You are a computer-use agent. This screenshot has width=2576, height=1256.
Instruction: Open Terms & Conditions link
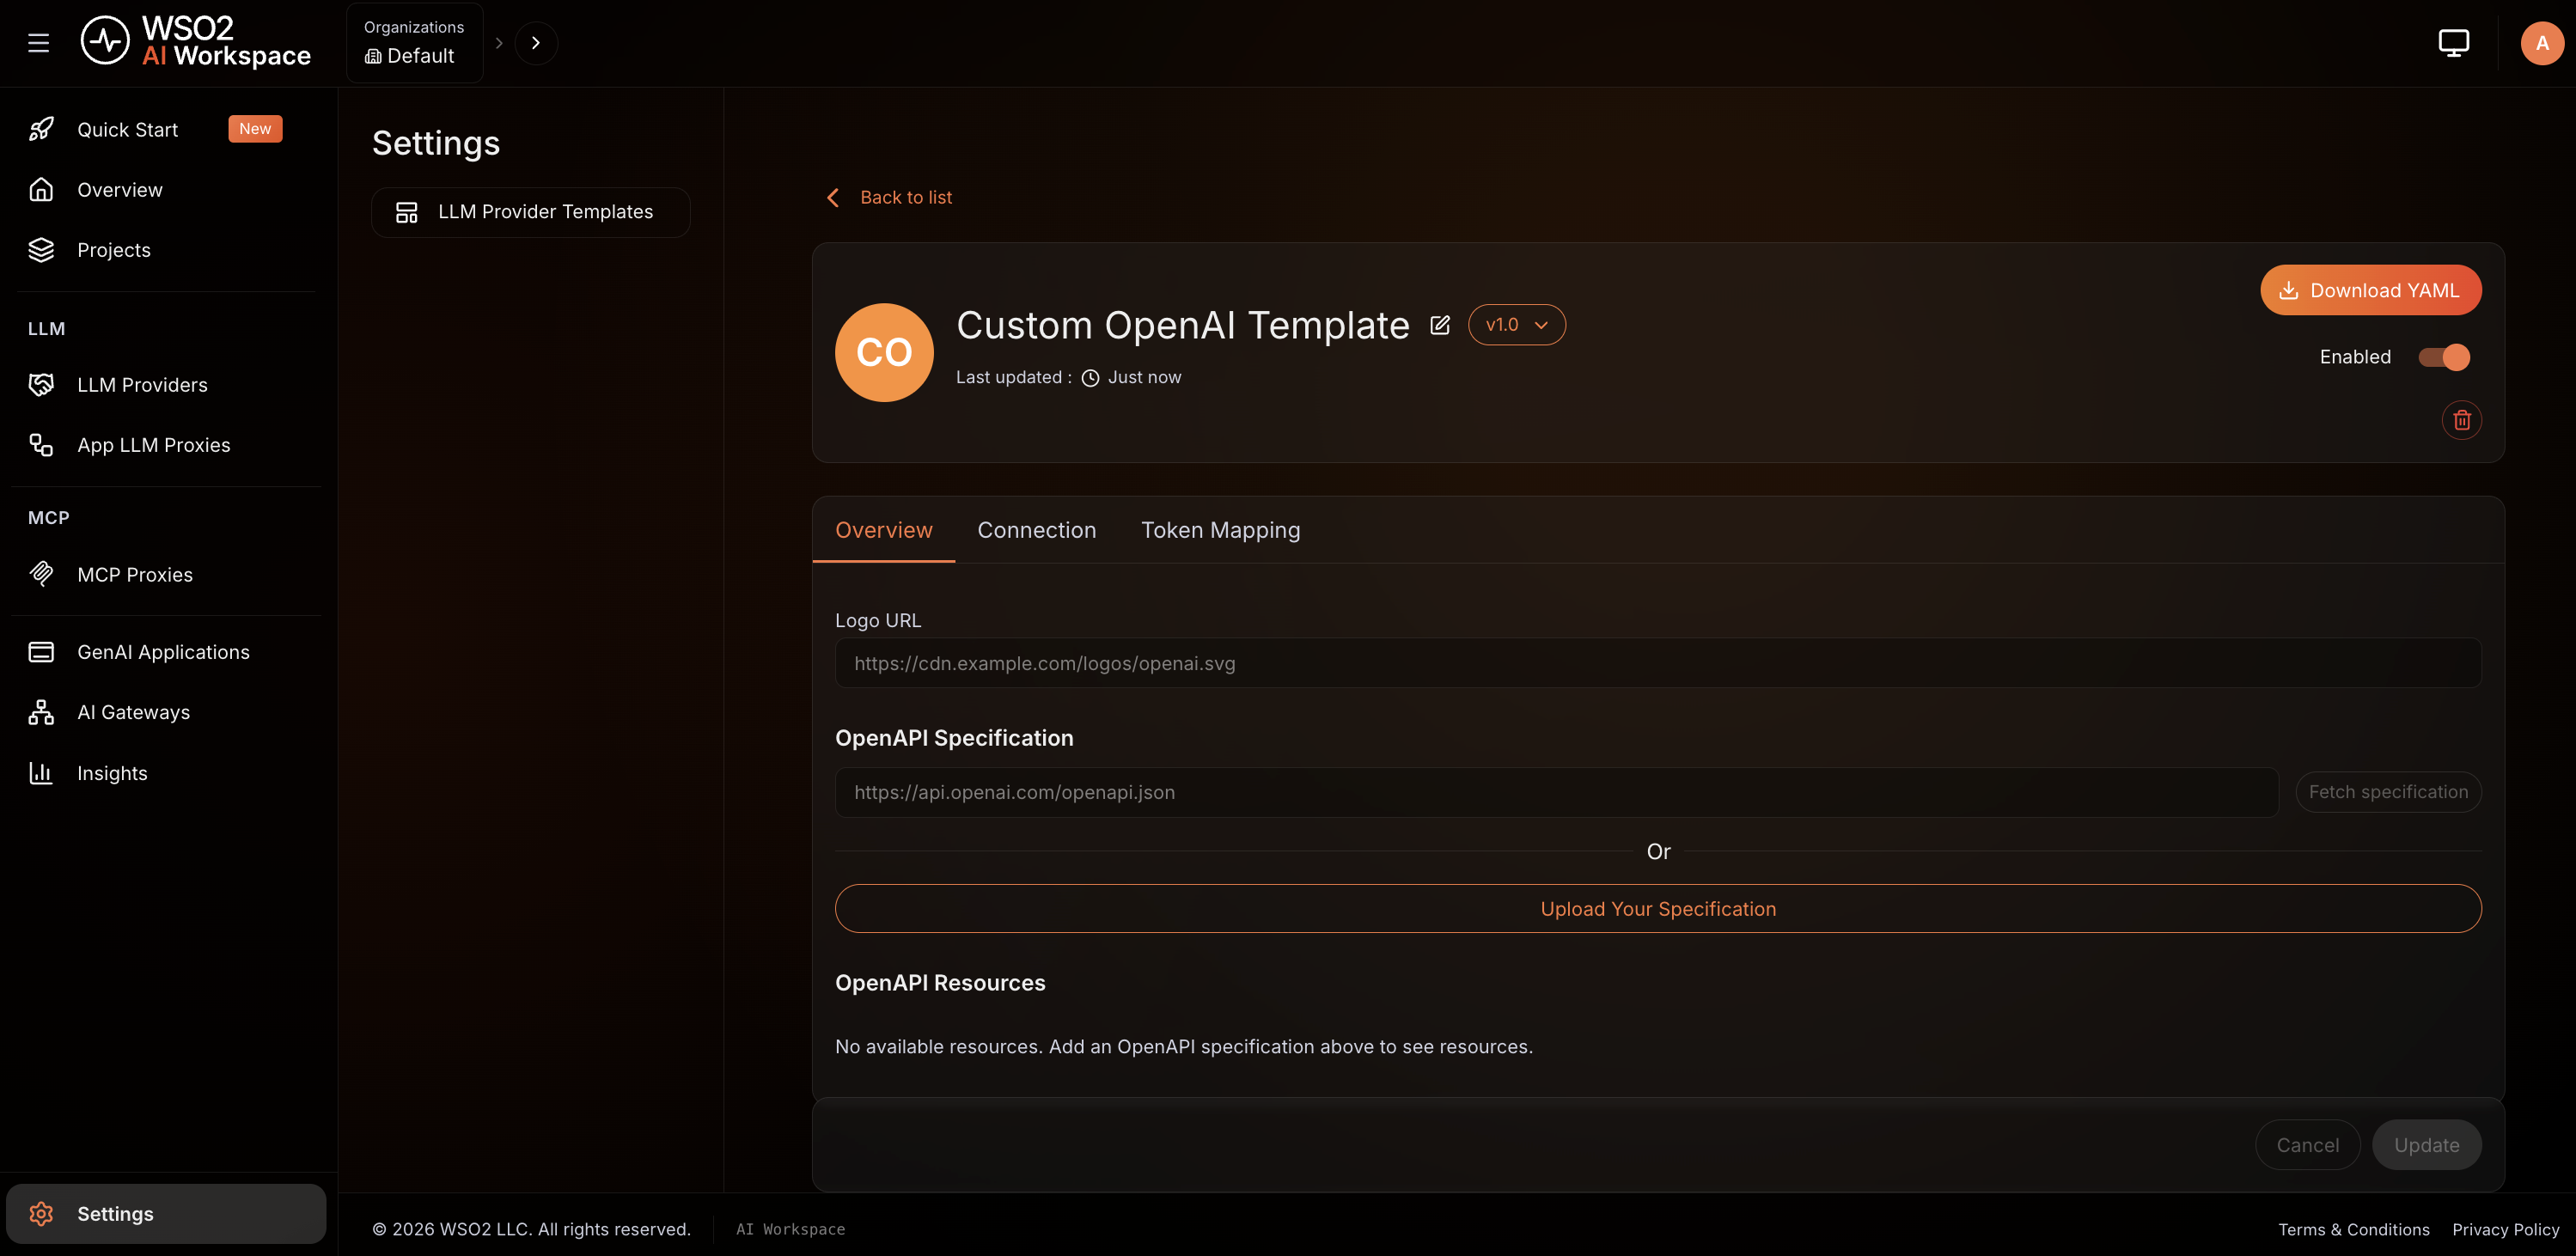pyautogui.click(x=2353, y=1229)
